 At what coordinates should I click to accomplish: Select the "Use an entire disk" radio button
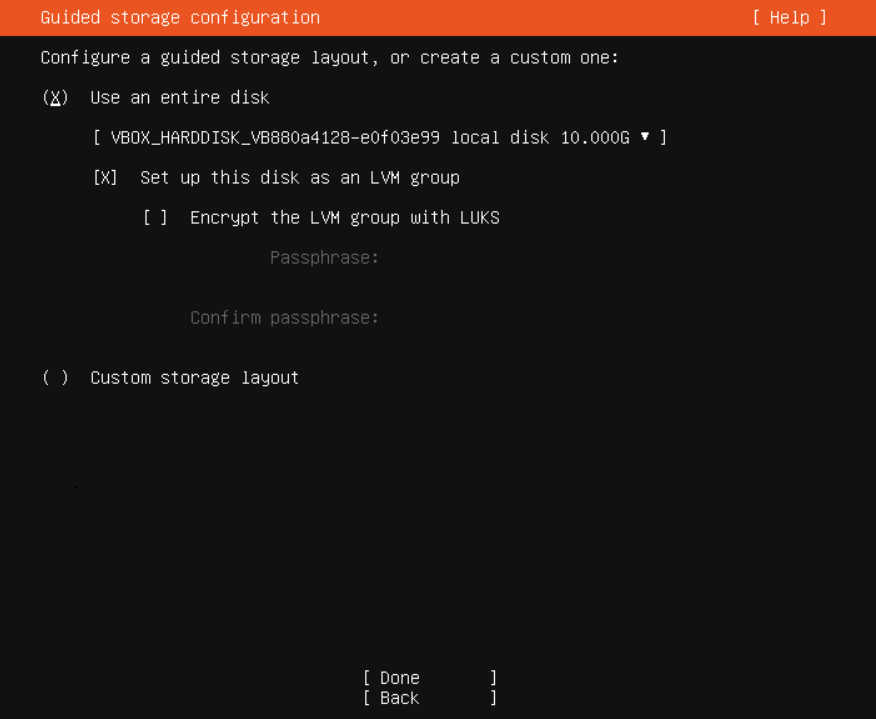pos(55,98)
